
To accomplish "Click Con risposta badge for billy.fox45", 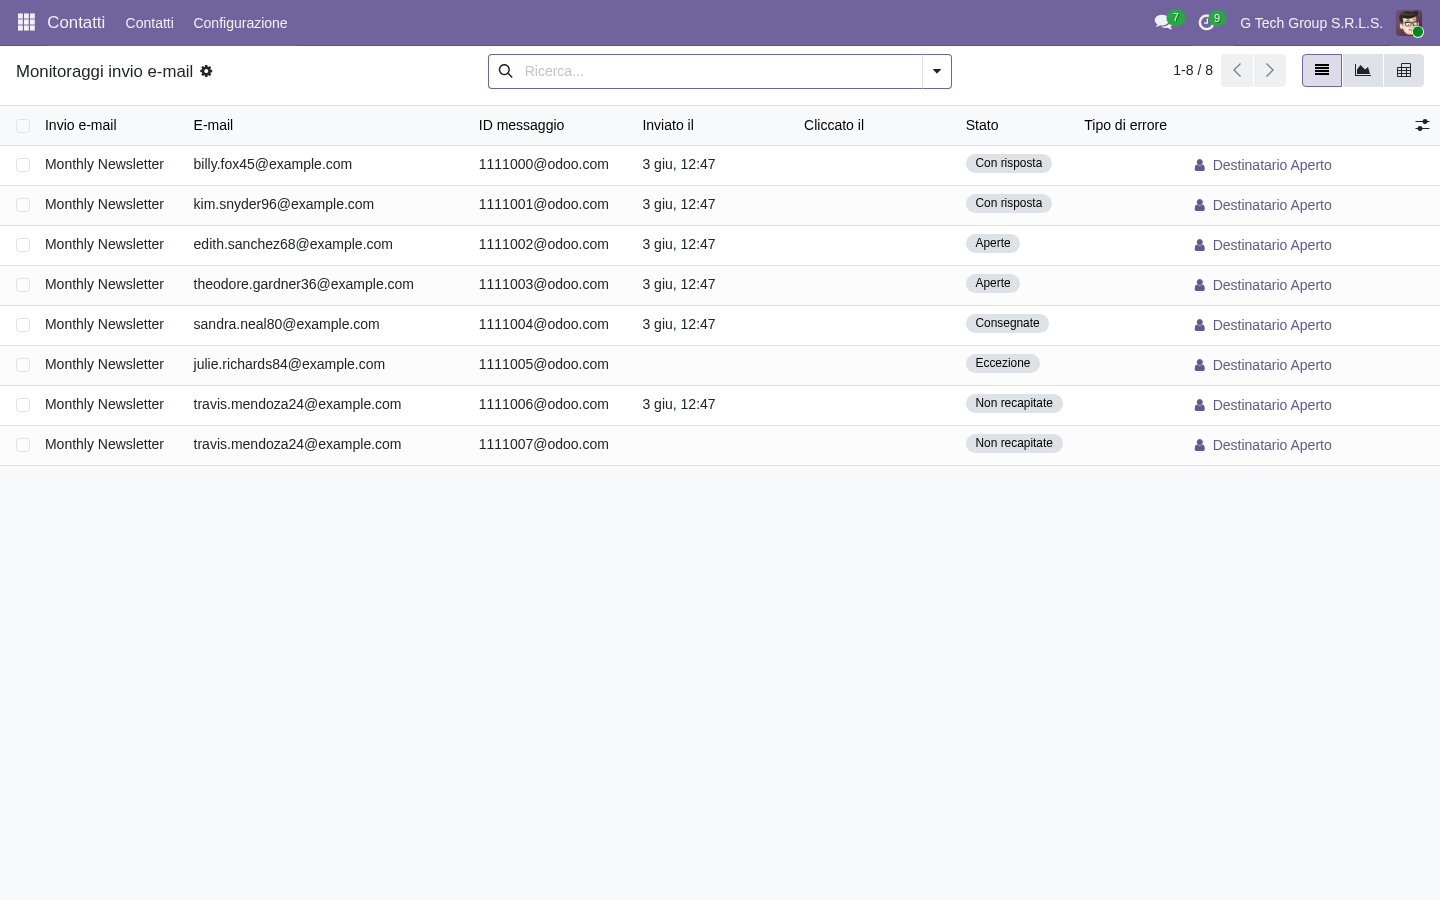I will (x=1008, y=163).
